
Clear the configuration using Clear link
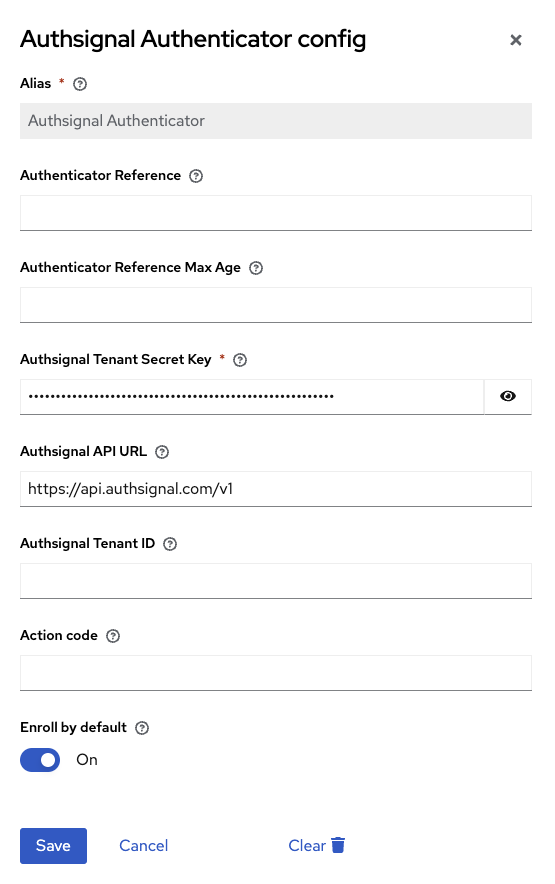pos(307,846)
